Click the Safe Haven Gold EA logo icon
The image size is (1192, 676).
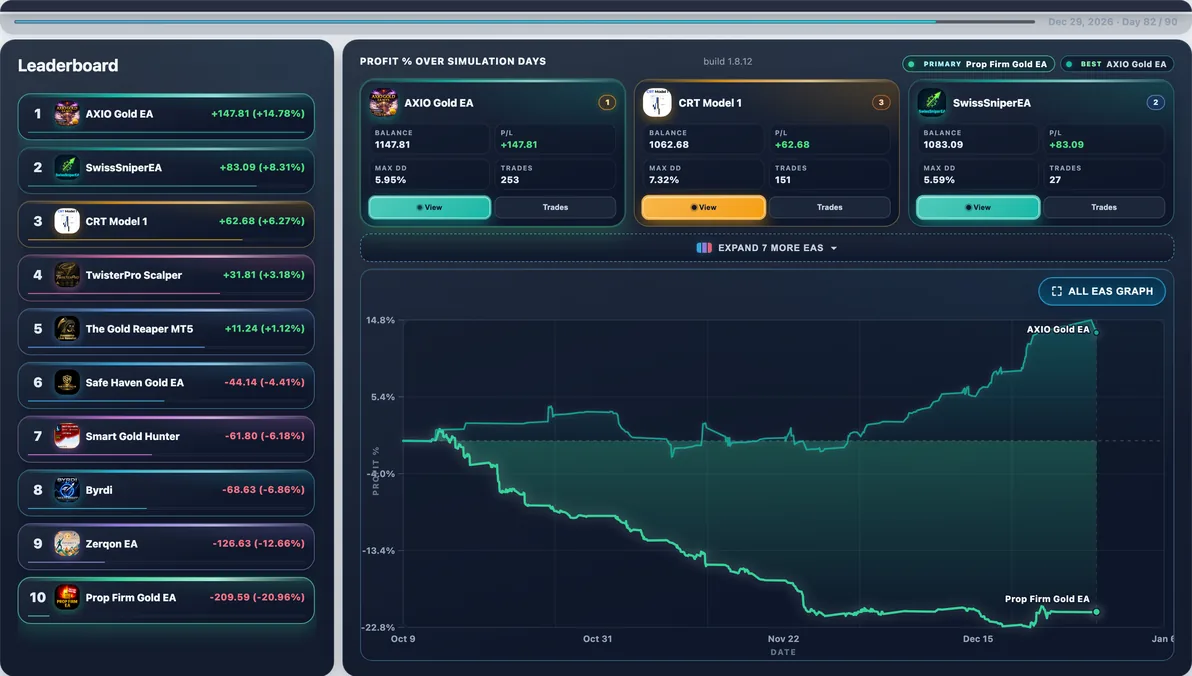coord(67,382)
